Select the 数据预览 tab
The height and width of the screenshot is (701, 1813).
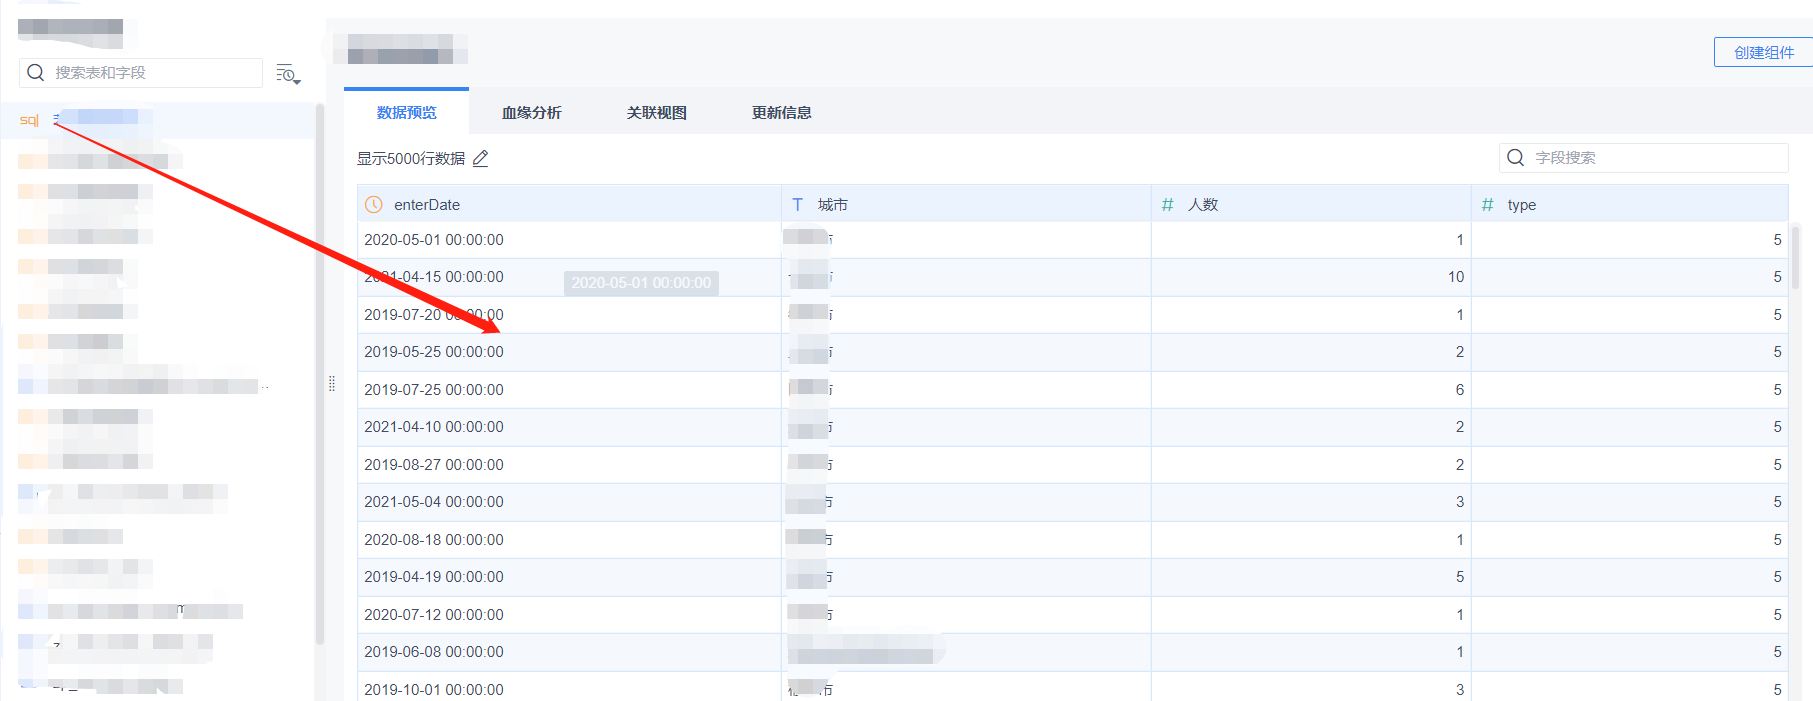(406, 112)
